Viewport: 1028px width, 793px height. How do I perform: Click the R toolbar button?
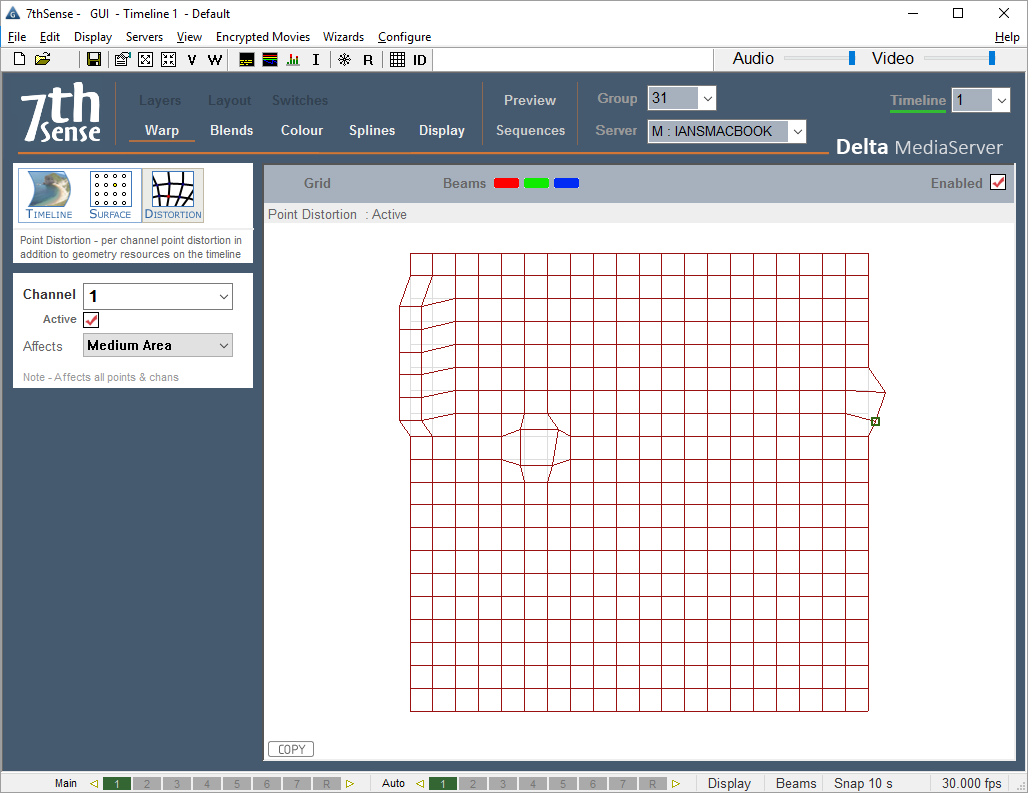368,60
